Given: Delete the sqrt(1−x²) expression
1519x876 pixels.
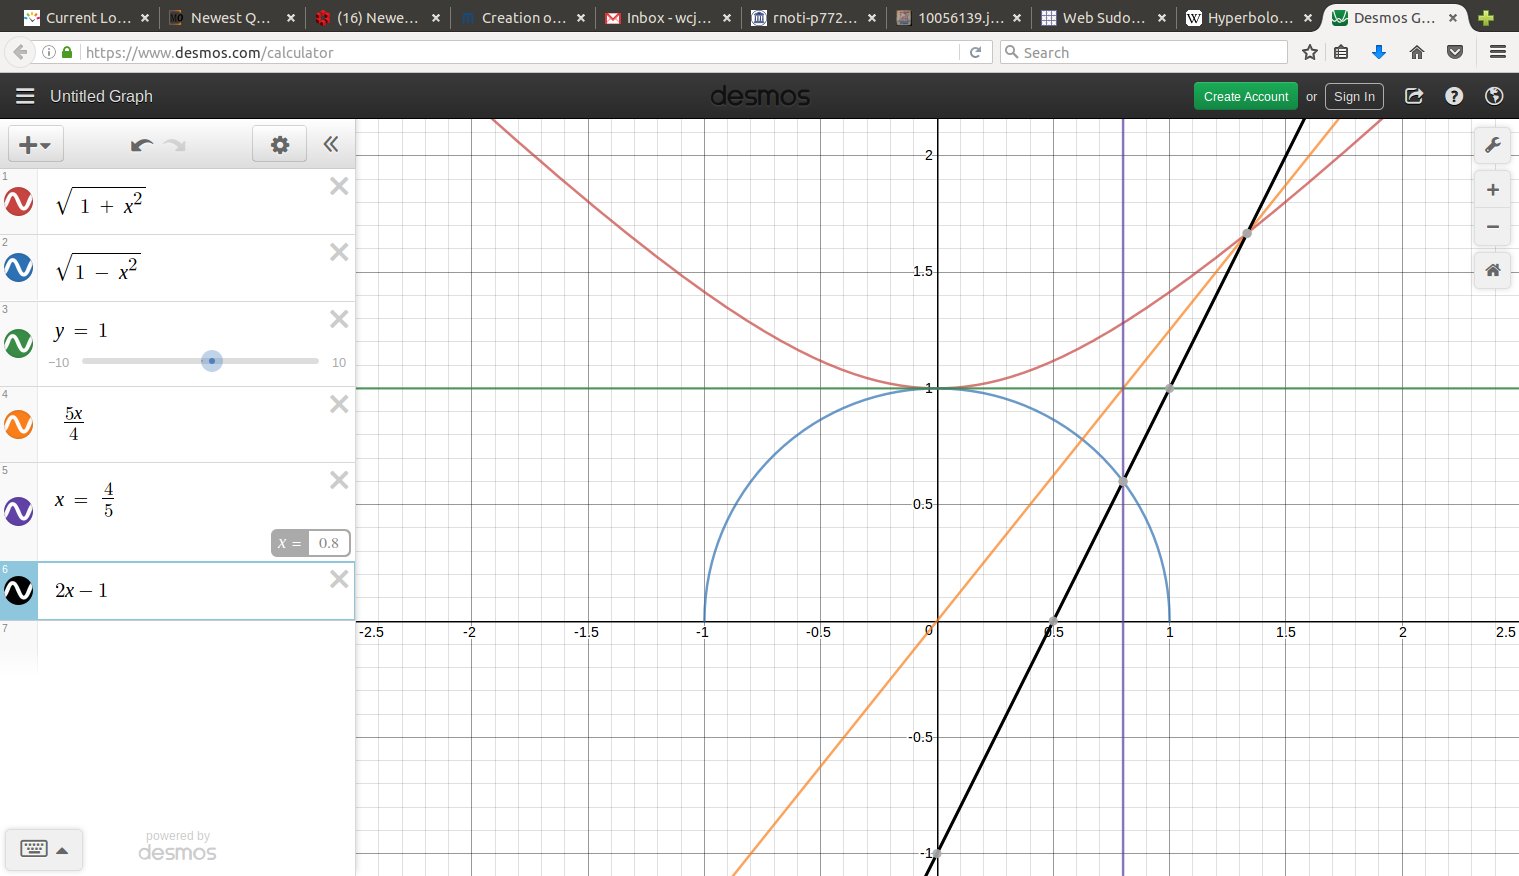Looking at the screenshot, I should coord(339,252).
